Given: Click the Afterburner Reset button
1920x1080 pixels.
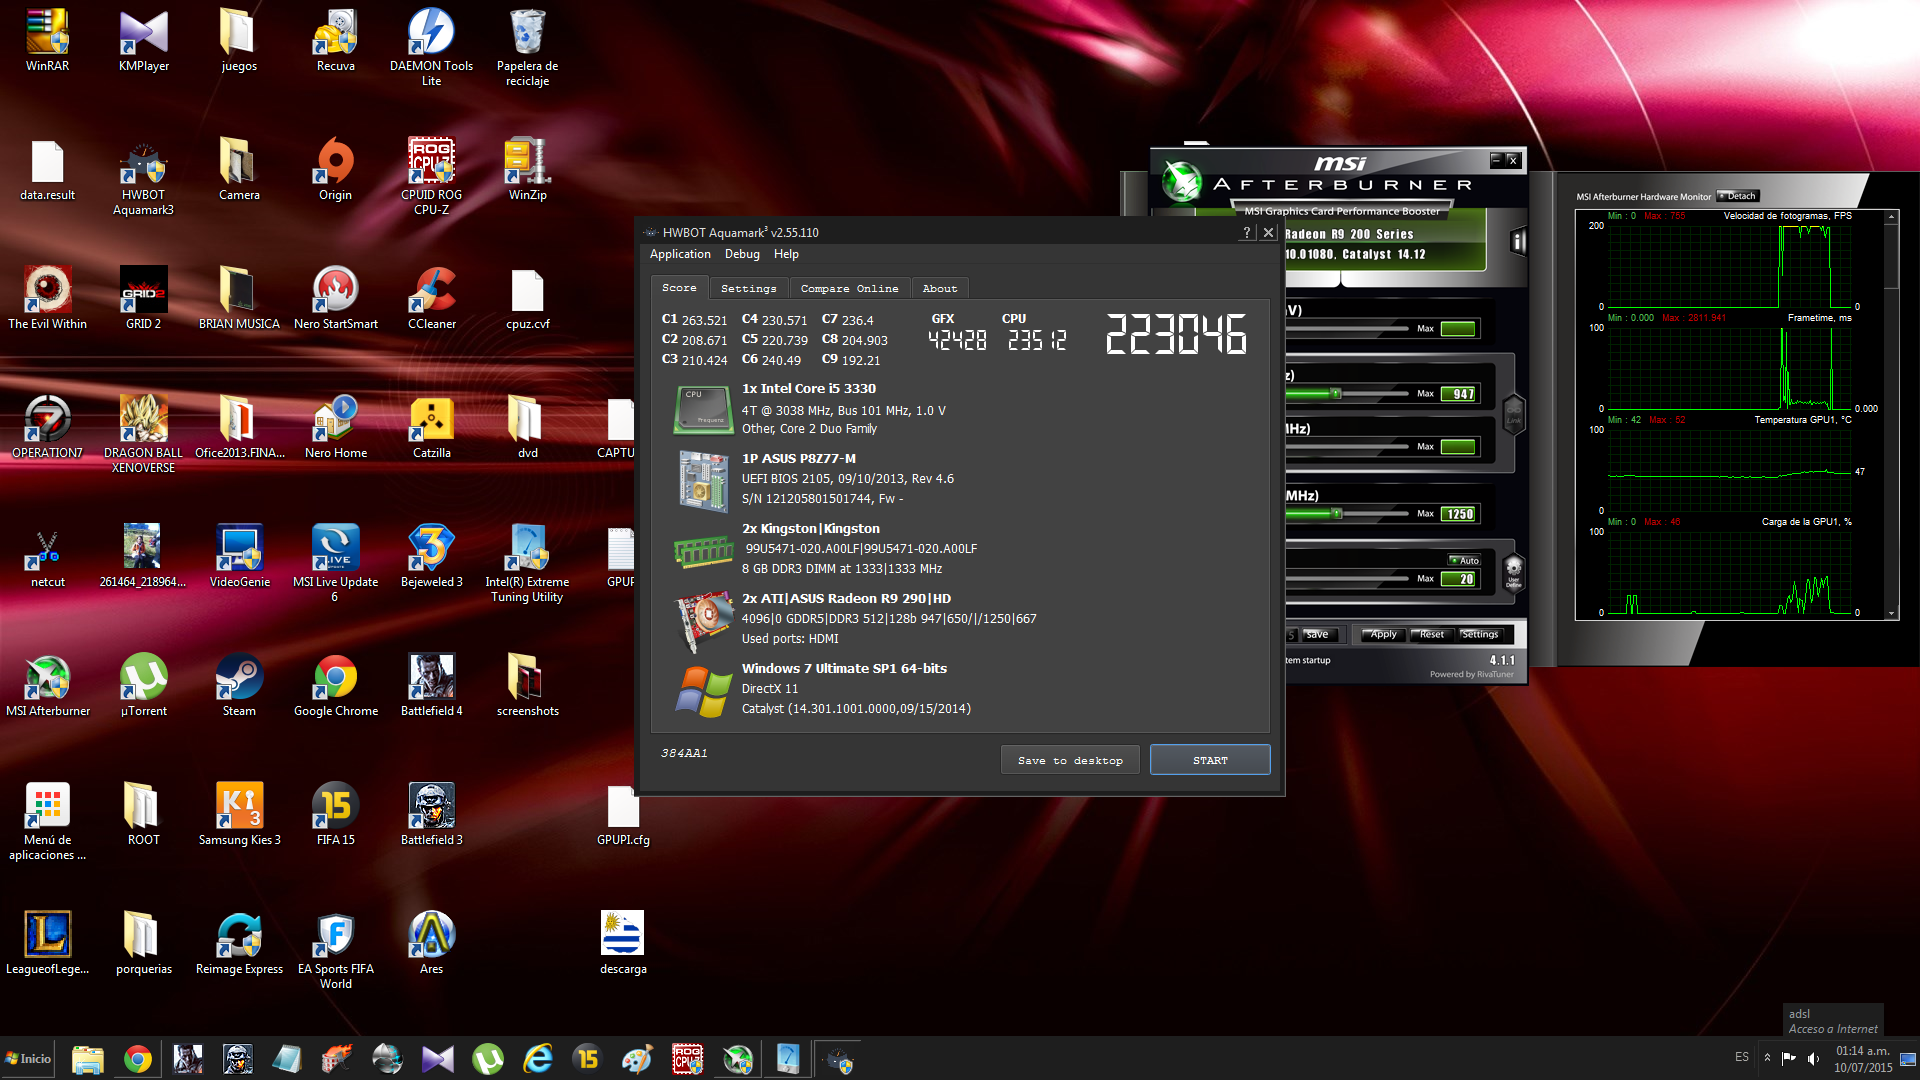Looking at the screenshot, I should (x=1431, y=634).
